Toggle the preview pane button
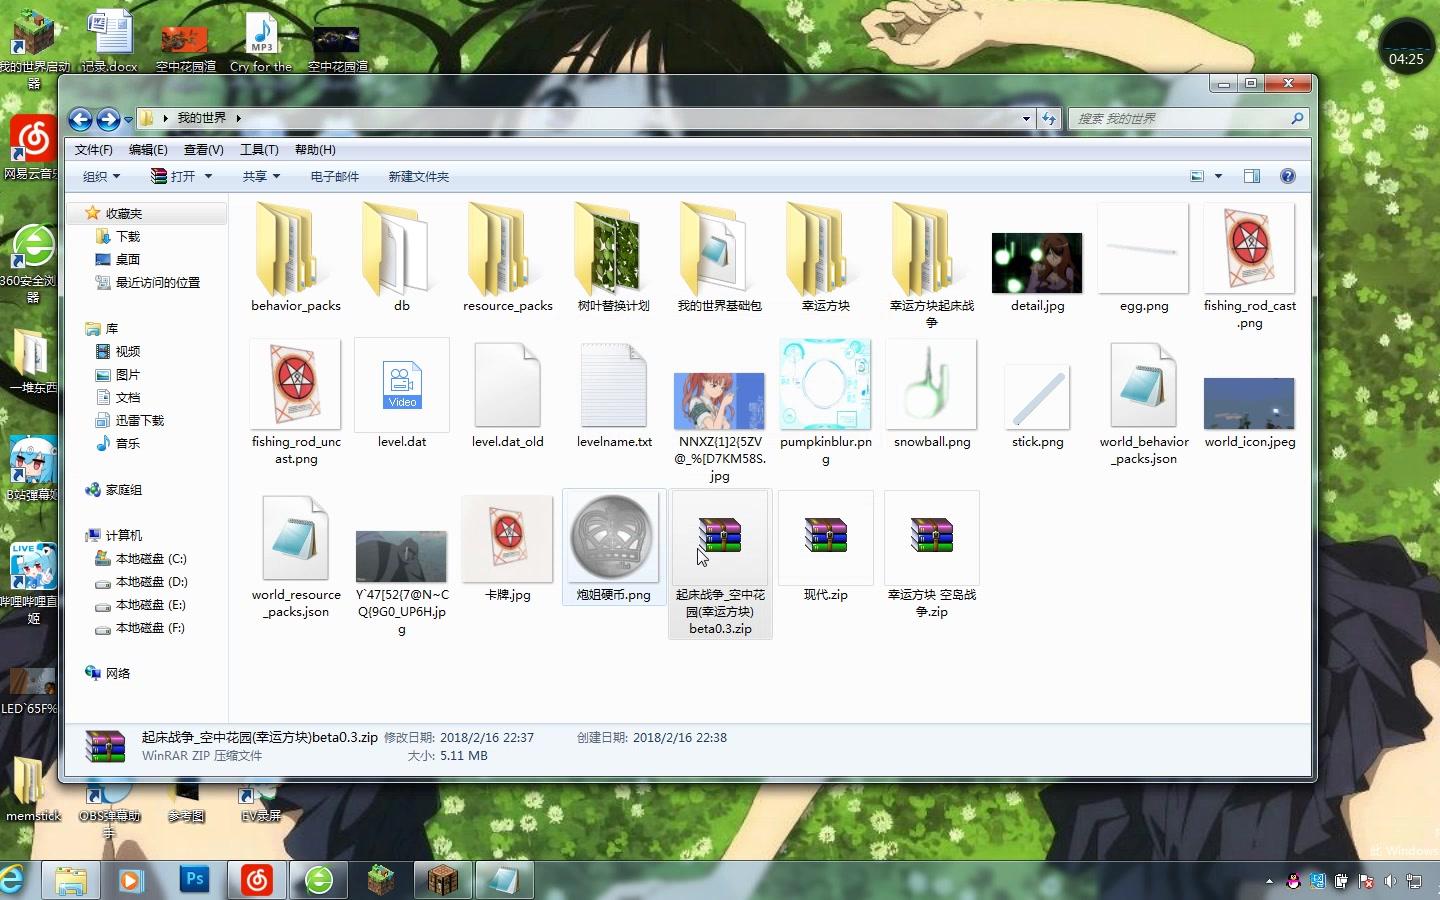Viewport: 1440px width, 900px height. point(1251,176)
